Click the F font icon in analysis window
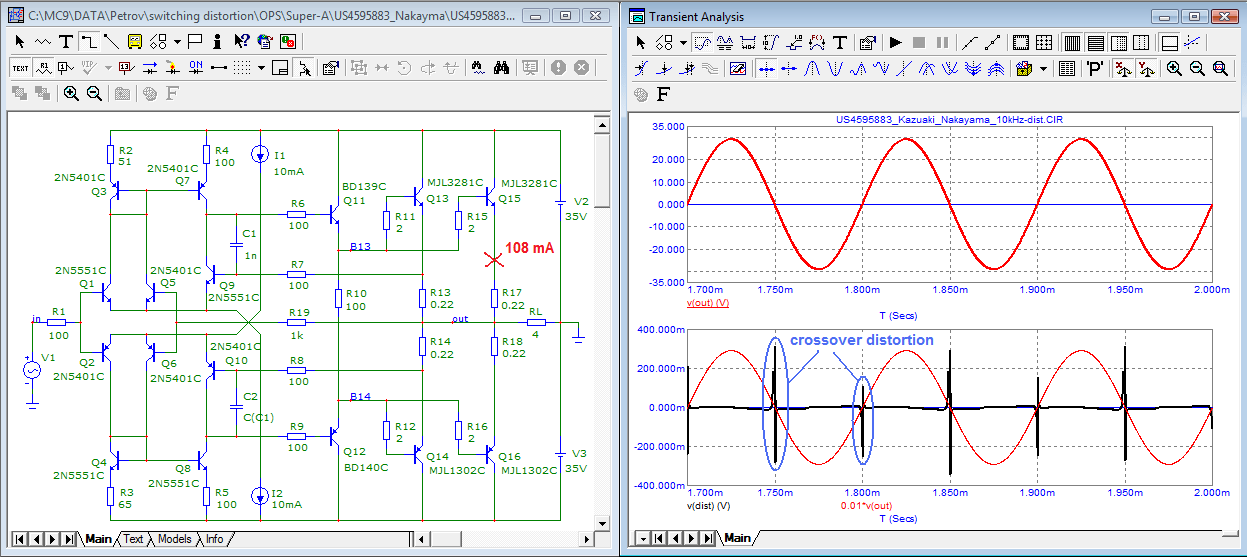The height and width of the screenshot is (557, 1247). pyautogui.click(x=663, y=94)
